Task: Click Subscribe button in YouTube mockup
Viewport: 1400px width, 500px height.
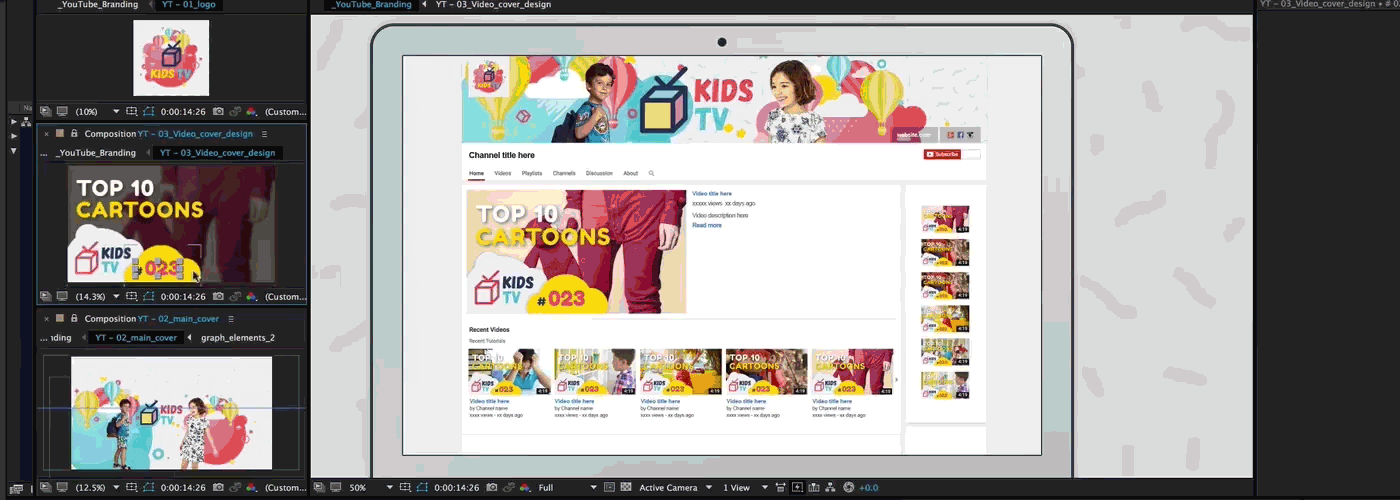Action: 943,154
